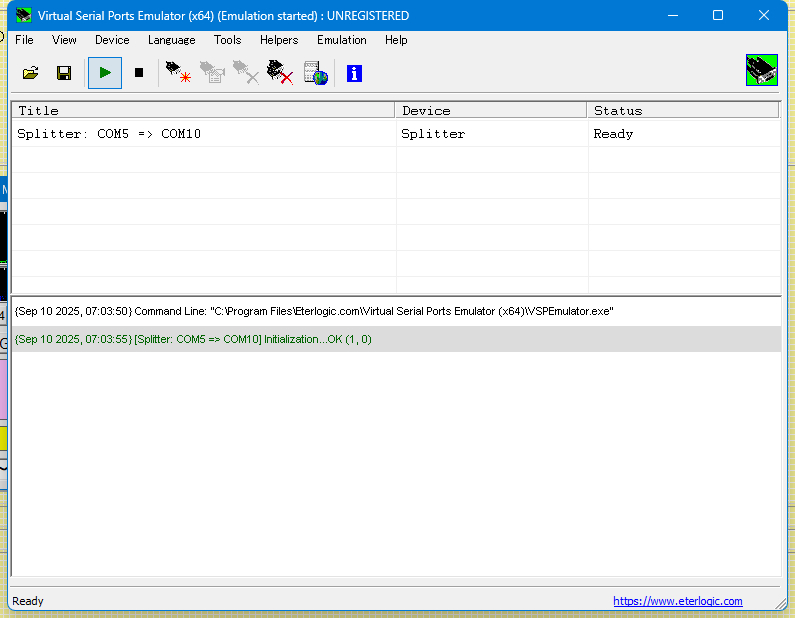
Task: Sort by the Status column header
Action: coord(683,111)
